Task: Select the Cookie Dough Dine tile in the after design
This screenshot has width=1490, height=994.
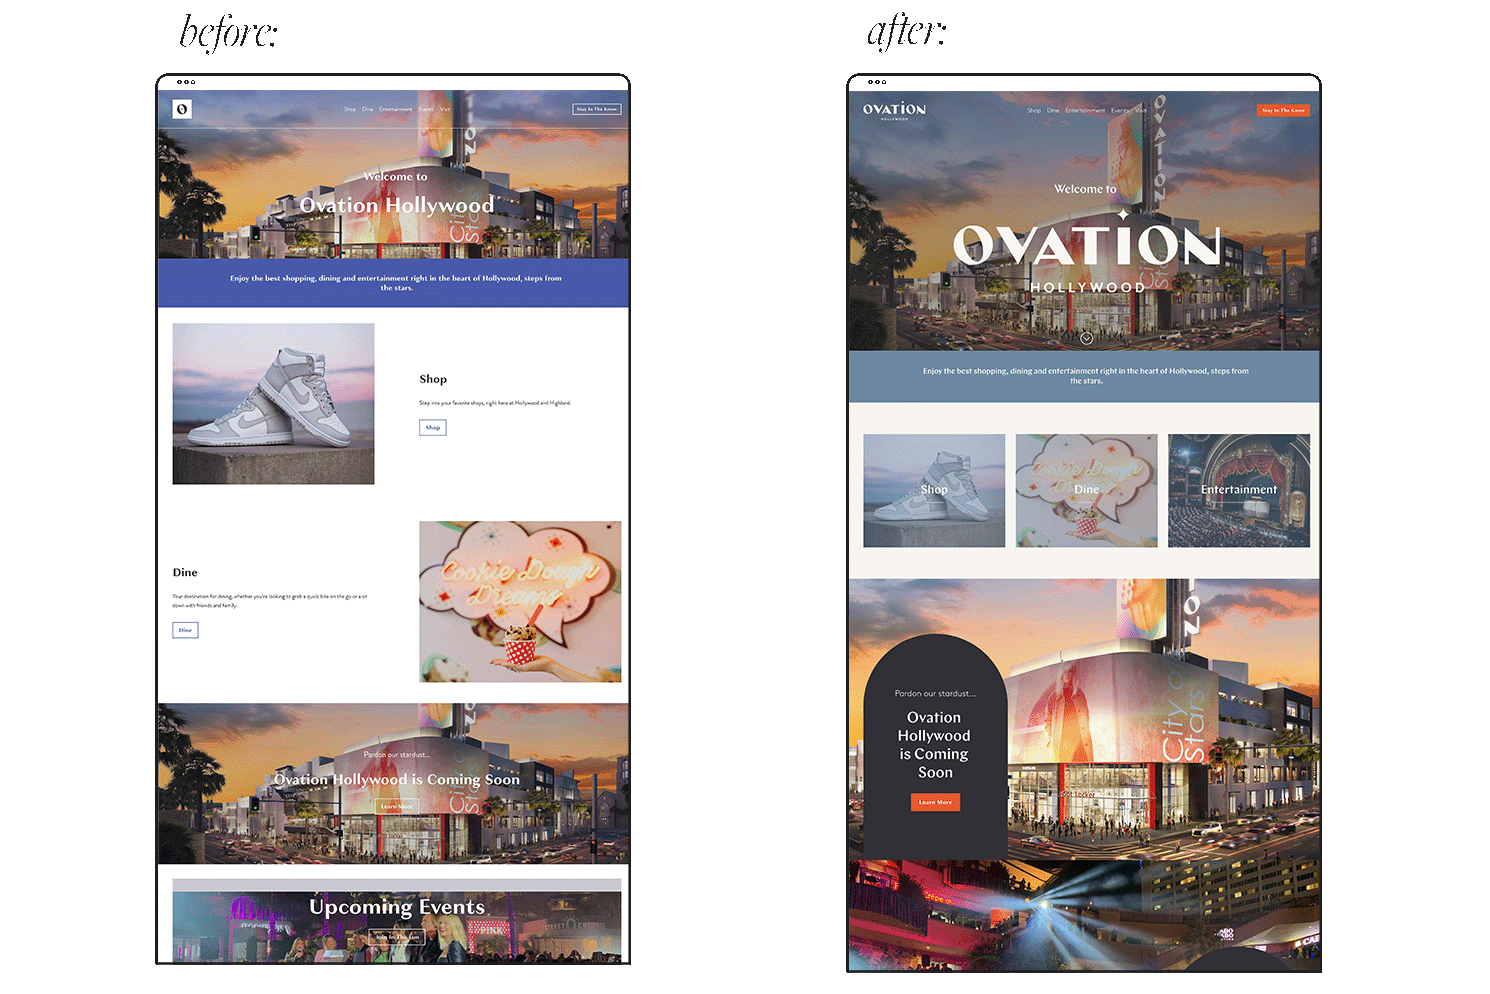Action: (1086, 490)
